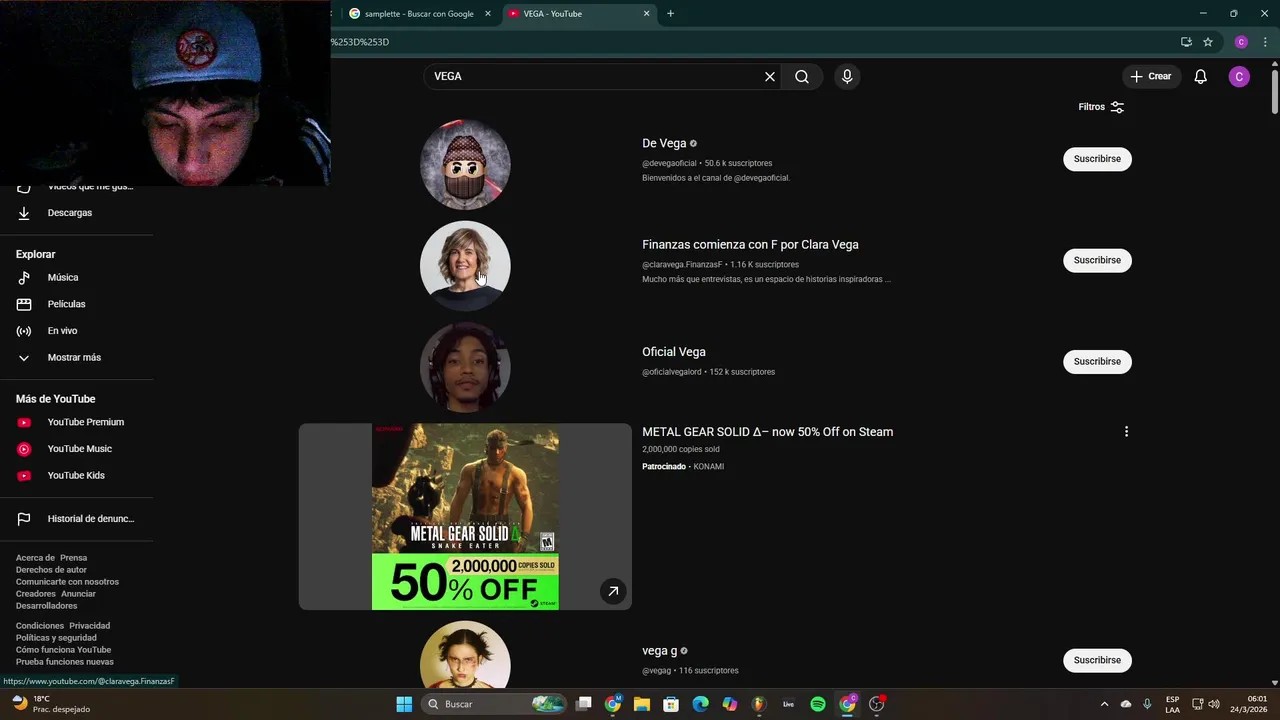Click the Películas clapperboard icon
This screenshot has height=720, width=1280.
click(x=24, y=304)
